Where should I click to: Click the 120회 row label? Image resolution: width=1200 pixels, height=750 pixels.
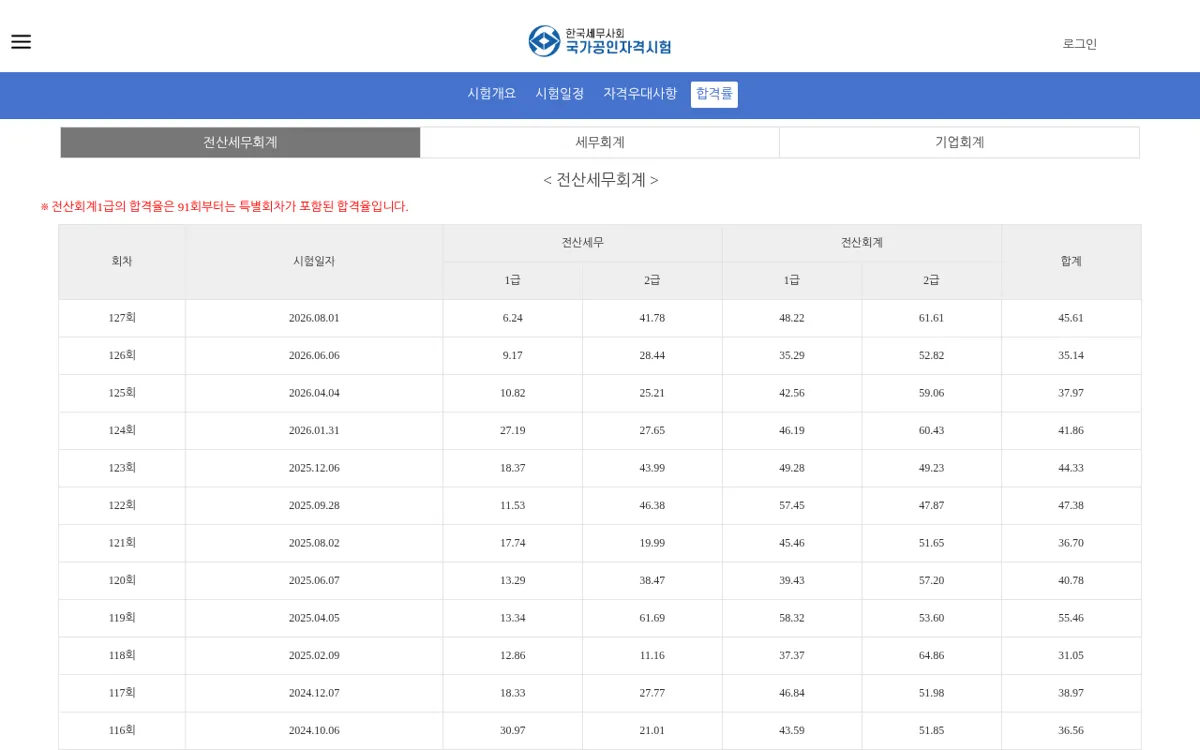(x=122, y=580)
